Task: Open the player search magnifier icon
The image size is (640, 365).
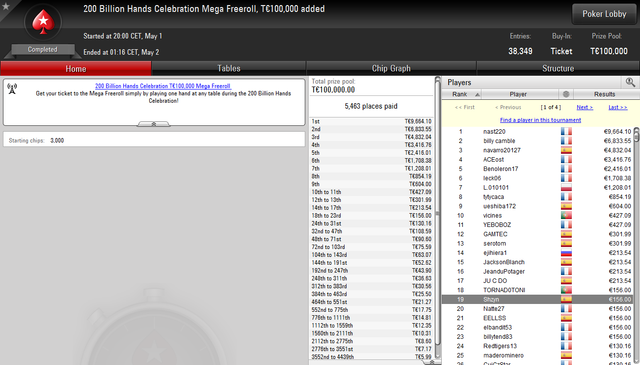Action: [630, 82]
